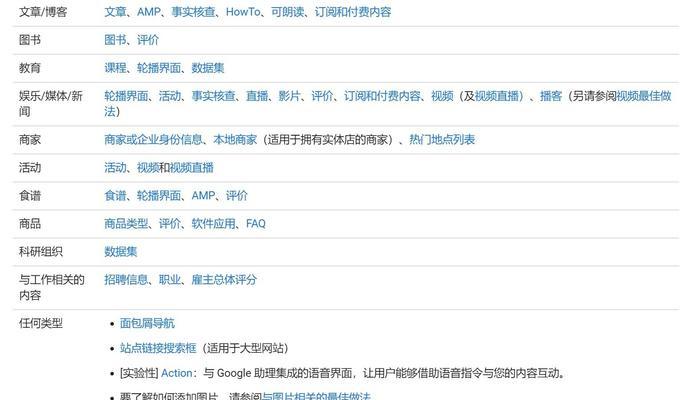688x400 pixels.
Task: Open the 课程 link
Action: 115,68
